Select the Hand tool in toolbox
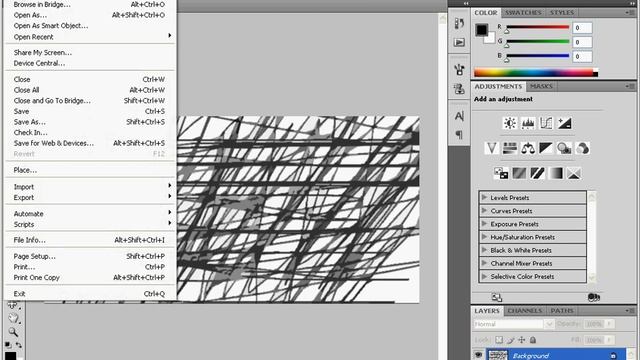Image resolution: width=640 pixels, height=360 pixels. 13,318
